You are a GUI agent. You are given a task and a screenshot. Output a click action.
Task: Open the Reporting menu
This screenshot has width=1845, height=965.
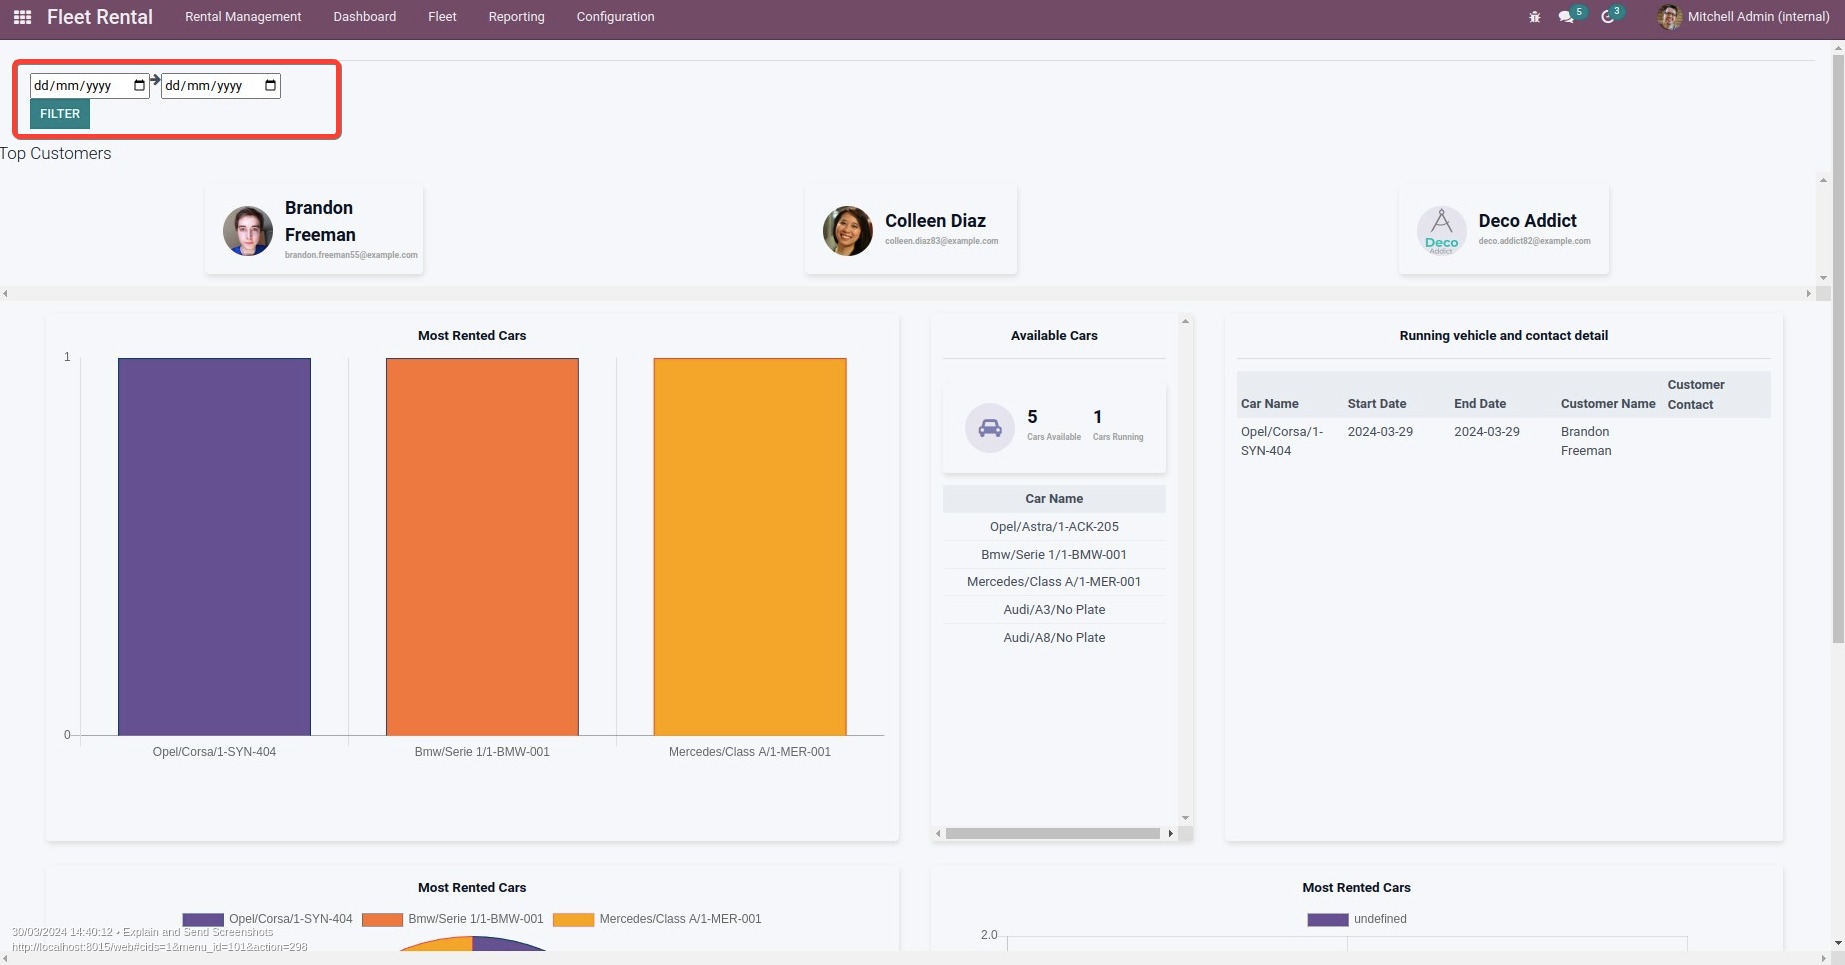tap(517, 17)
